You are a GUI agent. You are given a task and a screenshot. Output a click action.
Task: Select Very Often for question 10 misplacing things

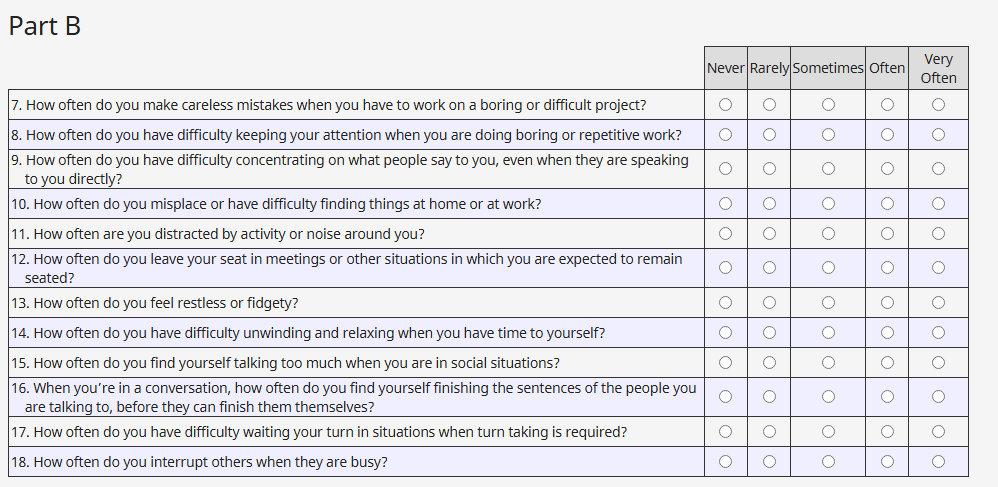click(938, 204)
